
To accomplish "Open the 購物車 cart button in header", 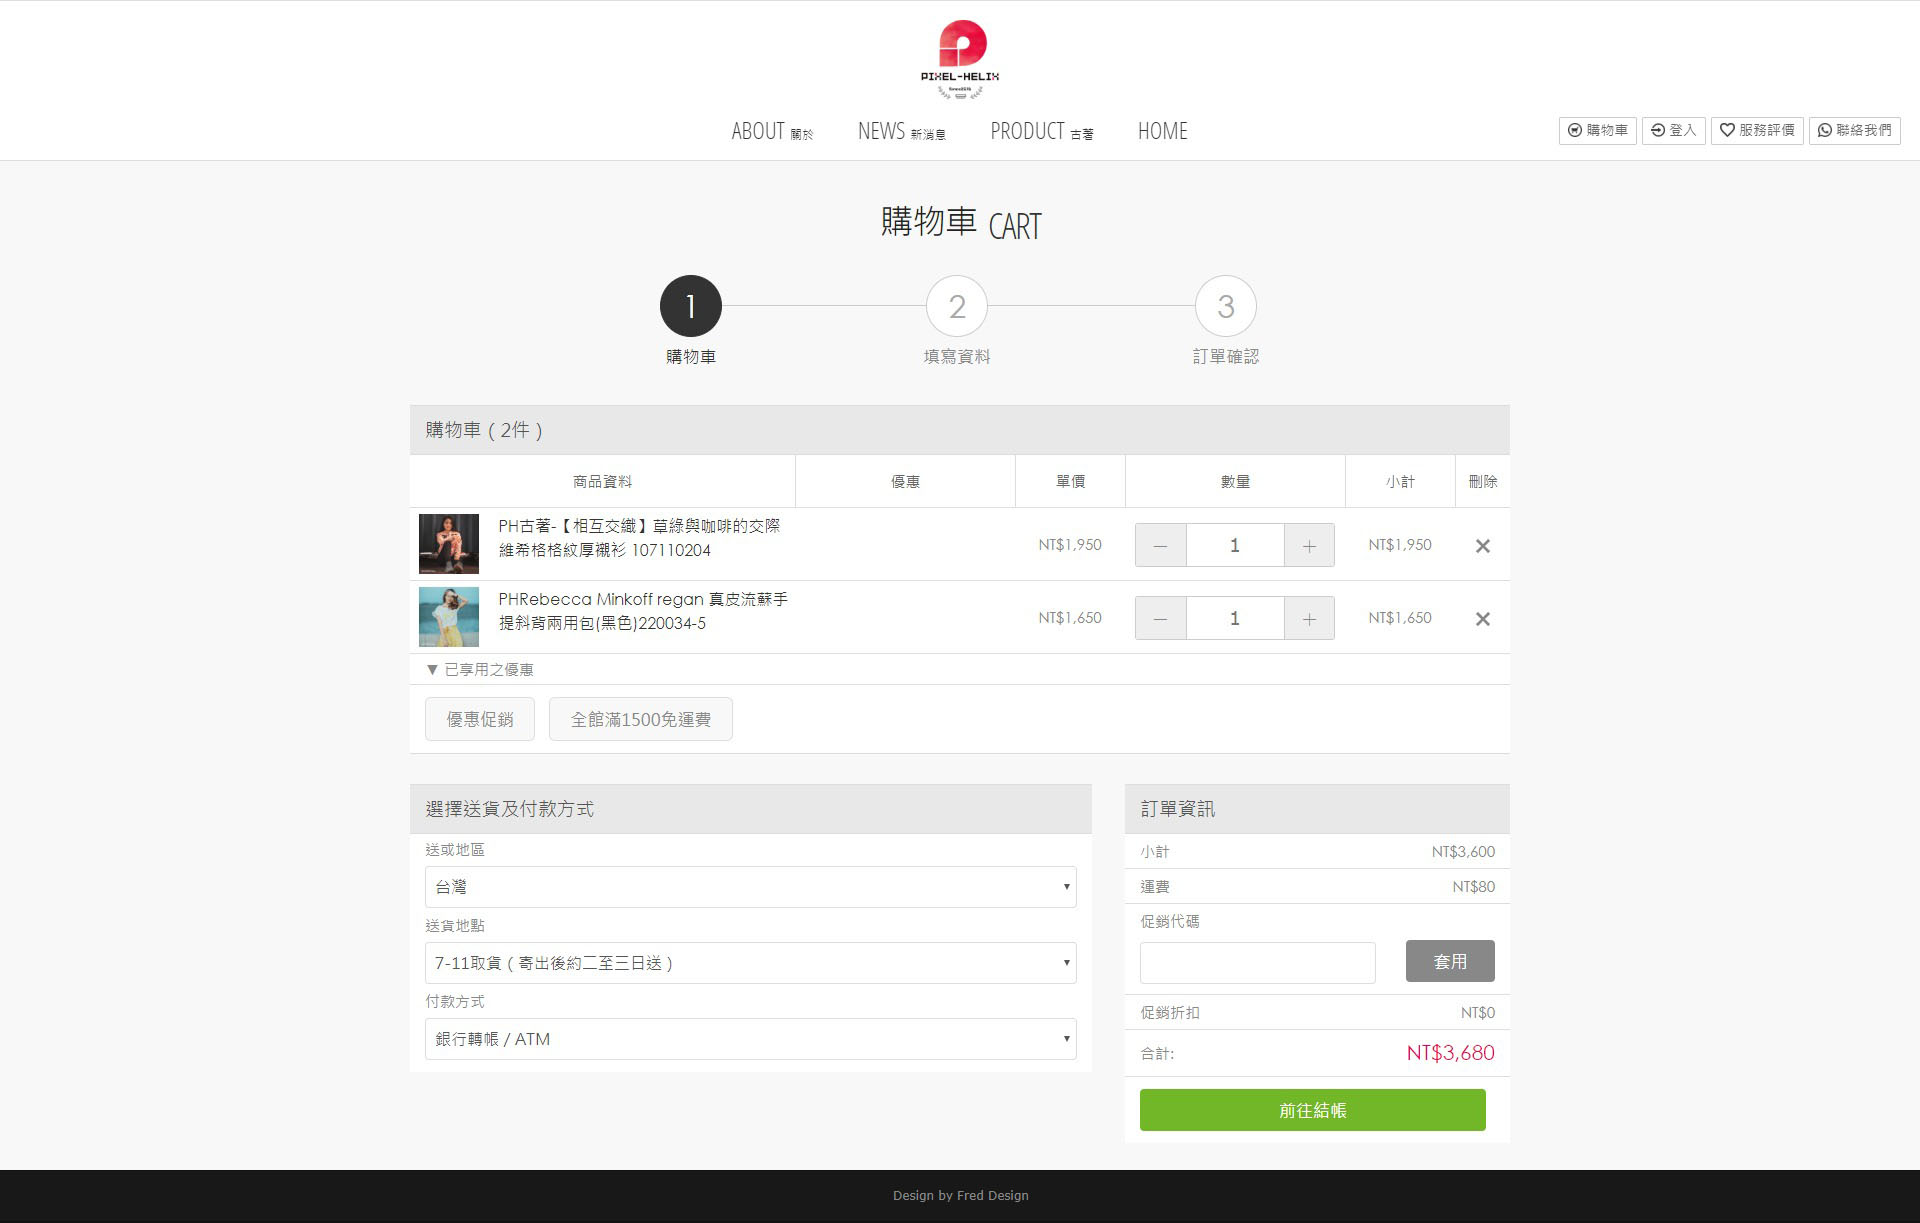I will coord(1597,130).
